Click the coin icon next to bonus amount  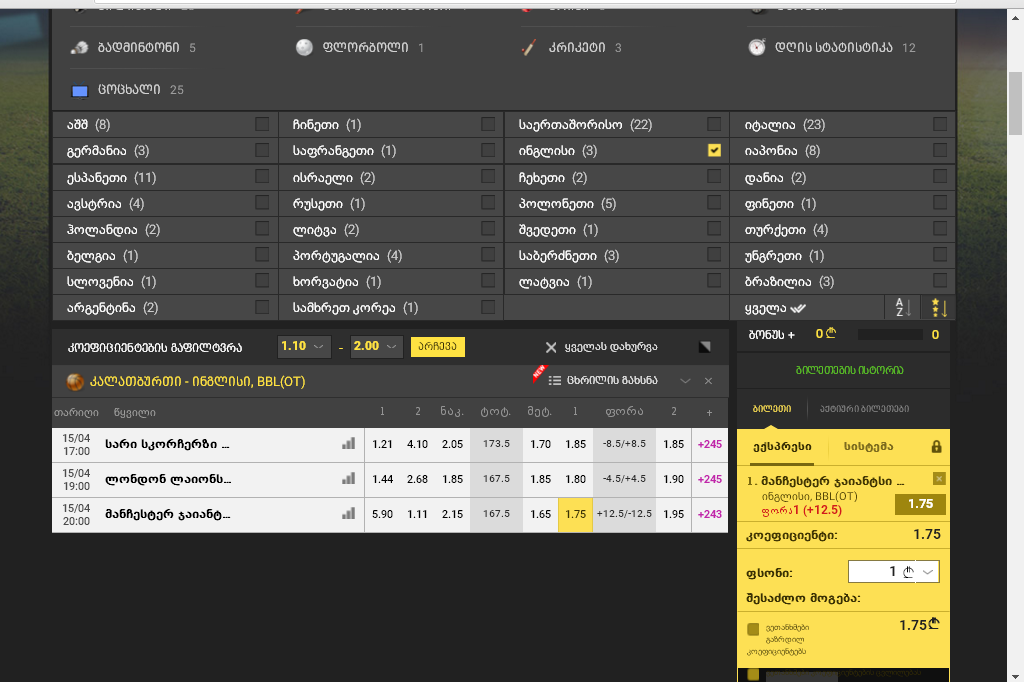[x=831, y=333]
